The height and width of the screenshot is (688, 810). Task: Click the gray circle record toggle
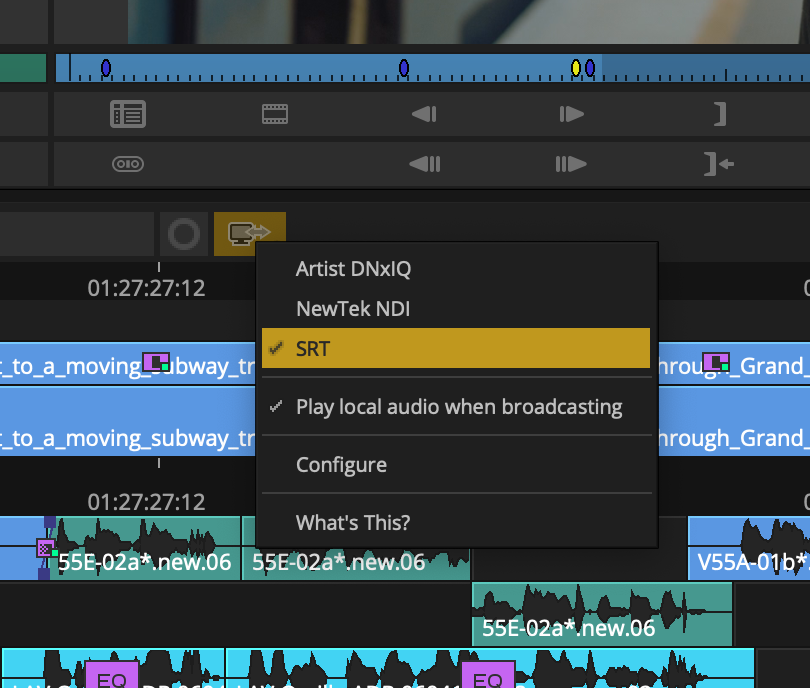(x=185, y=232)
